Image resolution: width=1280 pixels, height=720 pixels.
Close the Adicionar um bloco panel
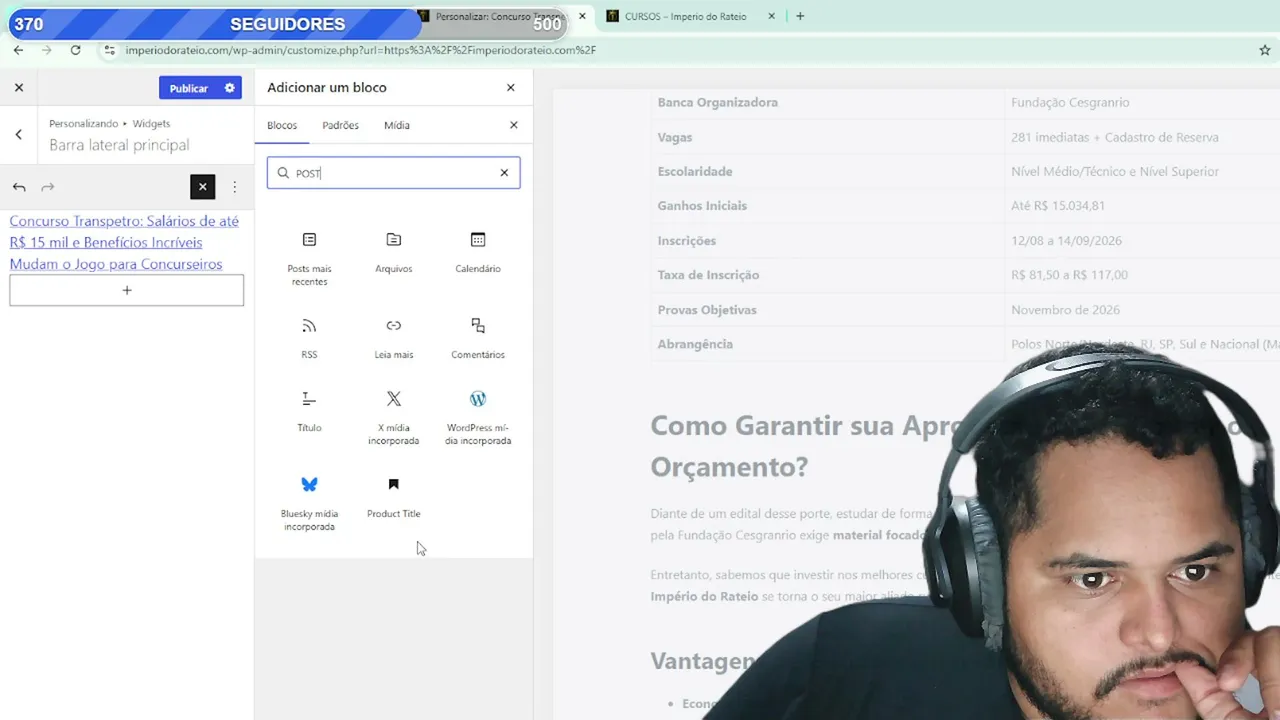[511, 87]
